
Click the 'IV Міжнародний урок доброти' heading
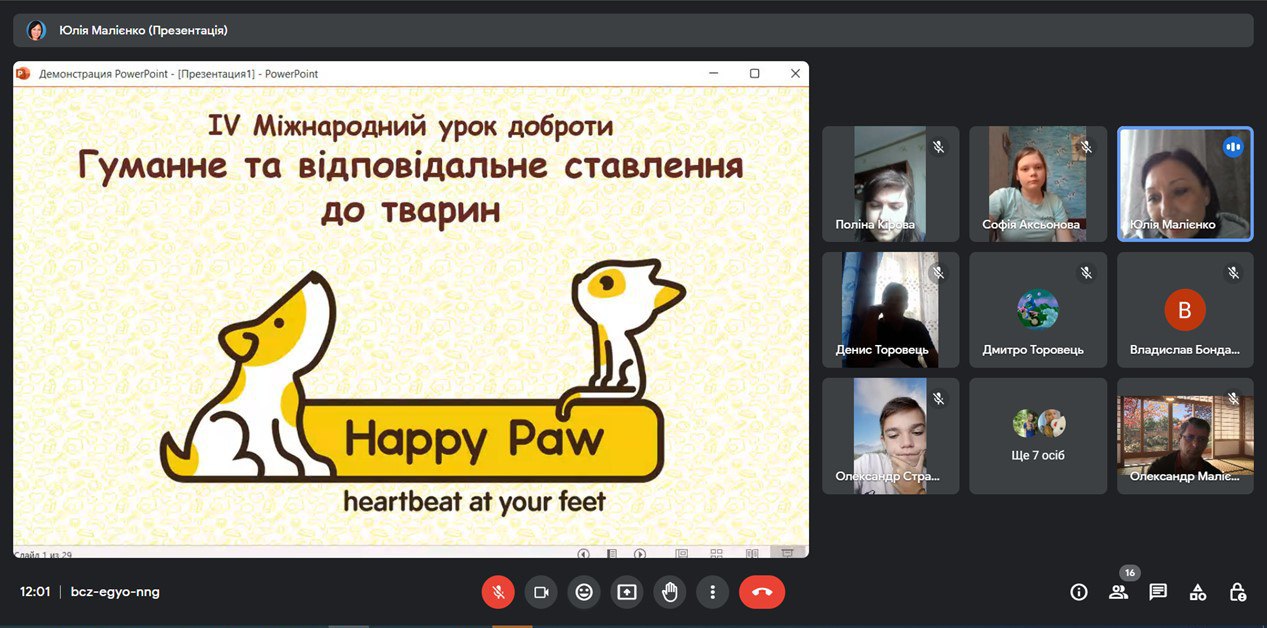click(410, 126)
